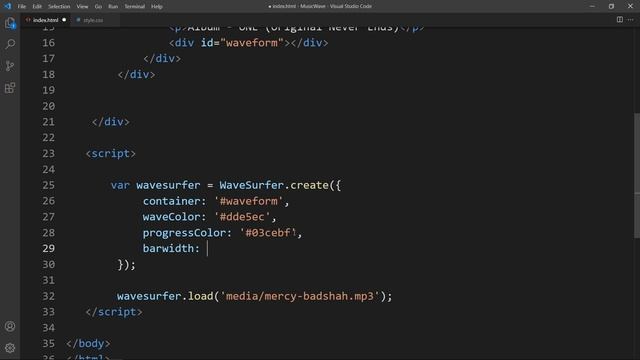
Task: Click the 'media/mercy-badshah.mp3' string
Action: 300,296
